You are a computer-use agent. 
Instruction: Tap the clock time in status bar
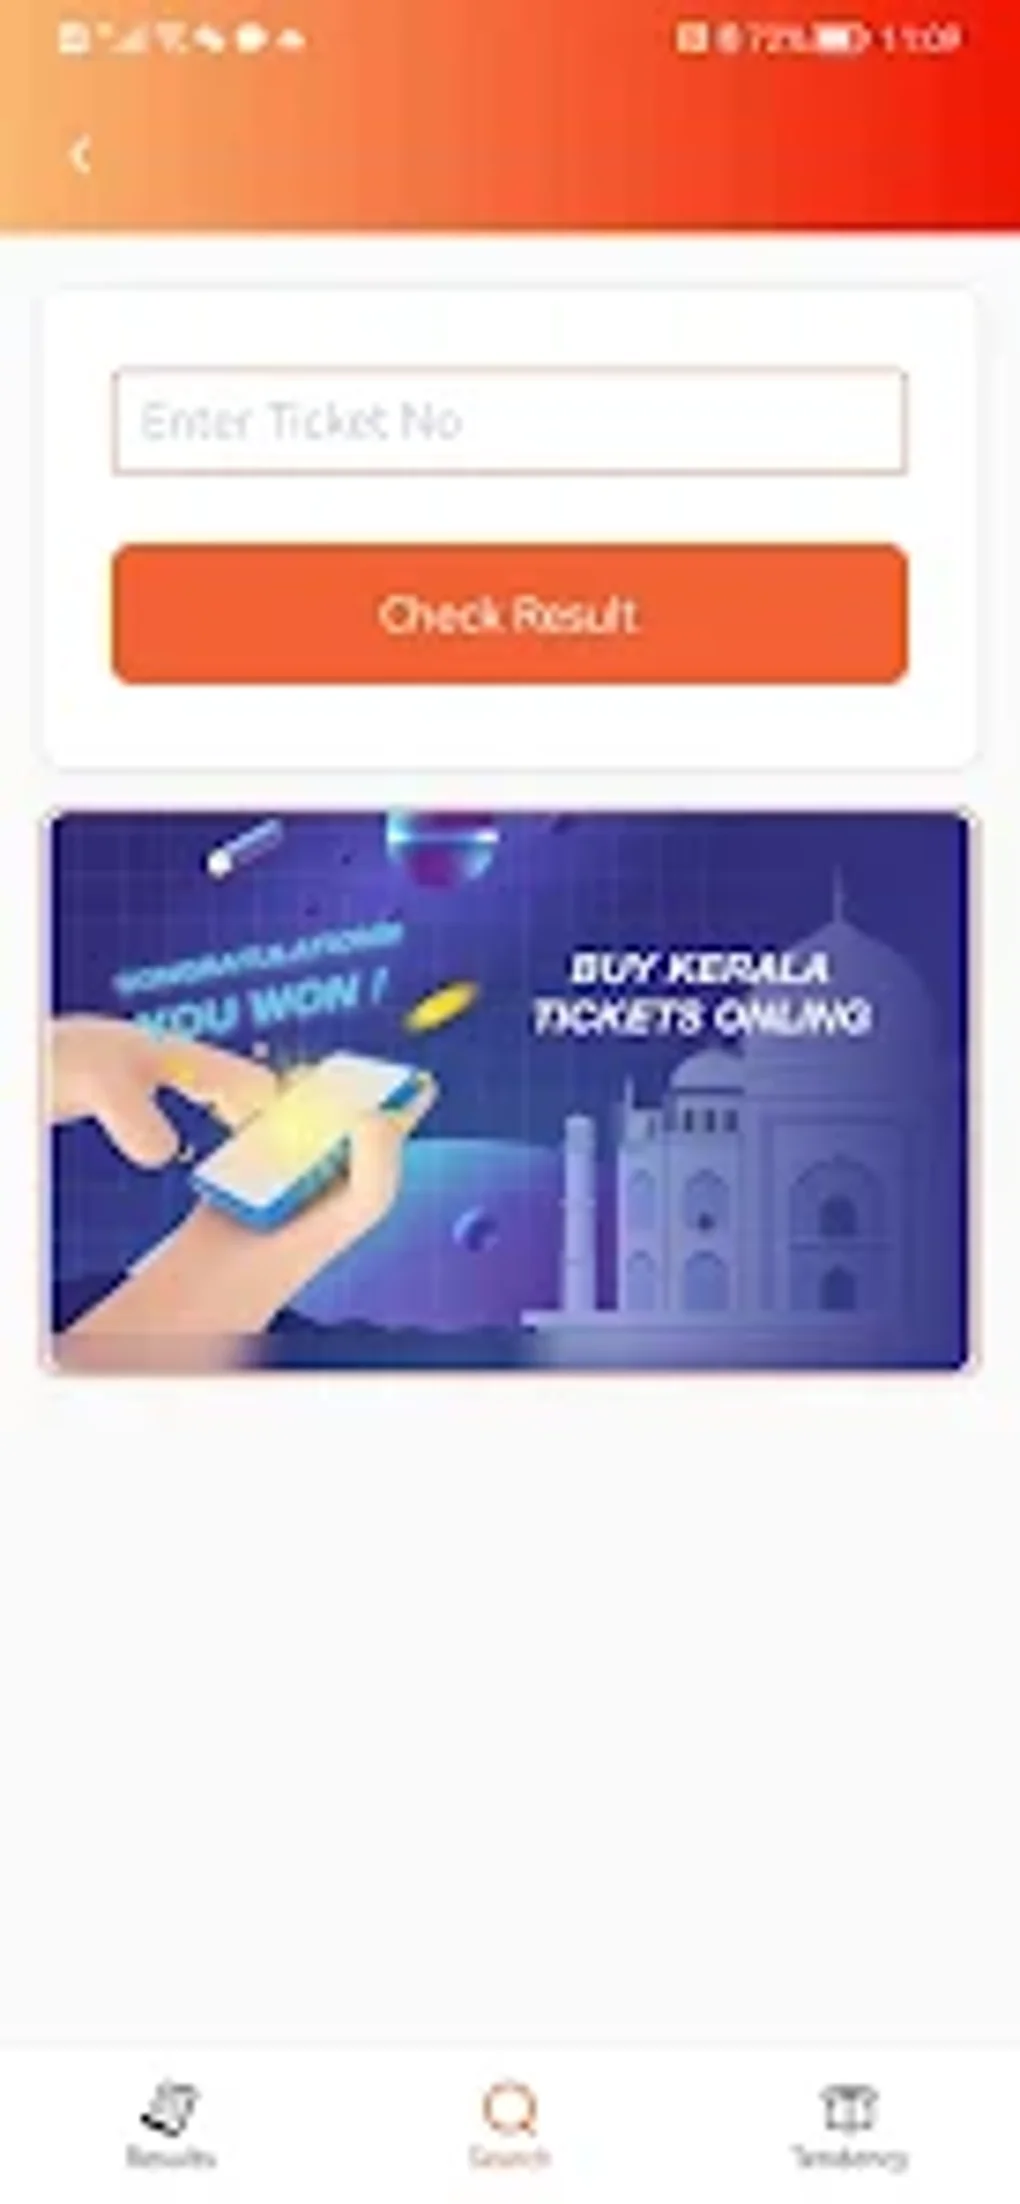point(920,39)
